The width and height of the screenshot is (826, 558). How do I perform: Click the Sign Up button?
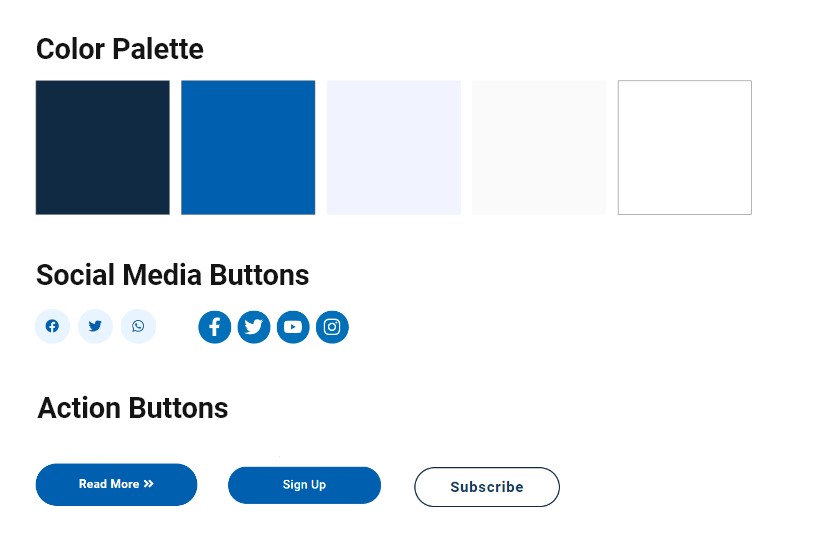(304, 485)
